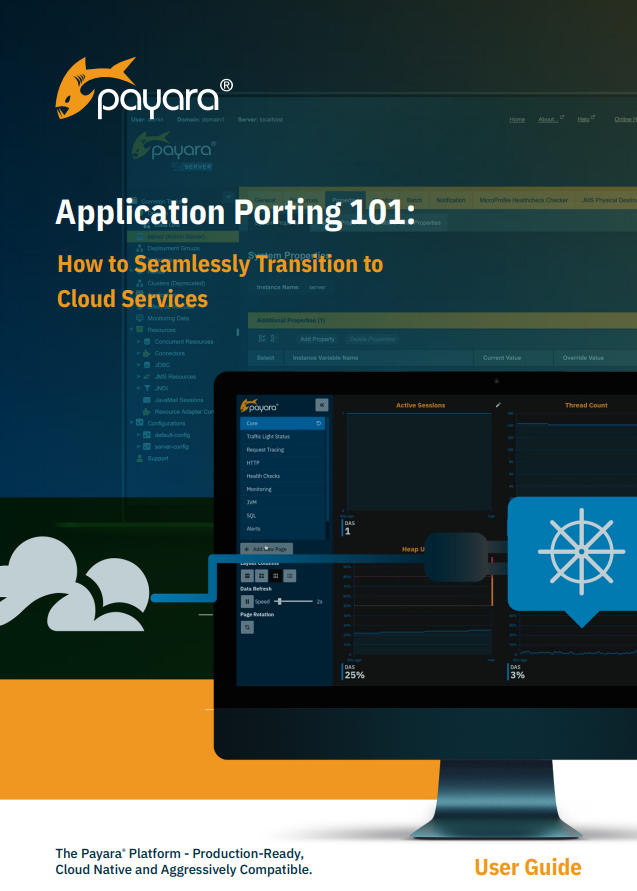
Task: Expand the JDBC tree node
Action: point(138,365)
